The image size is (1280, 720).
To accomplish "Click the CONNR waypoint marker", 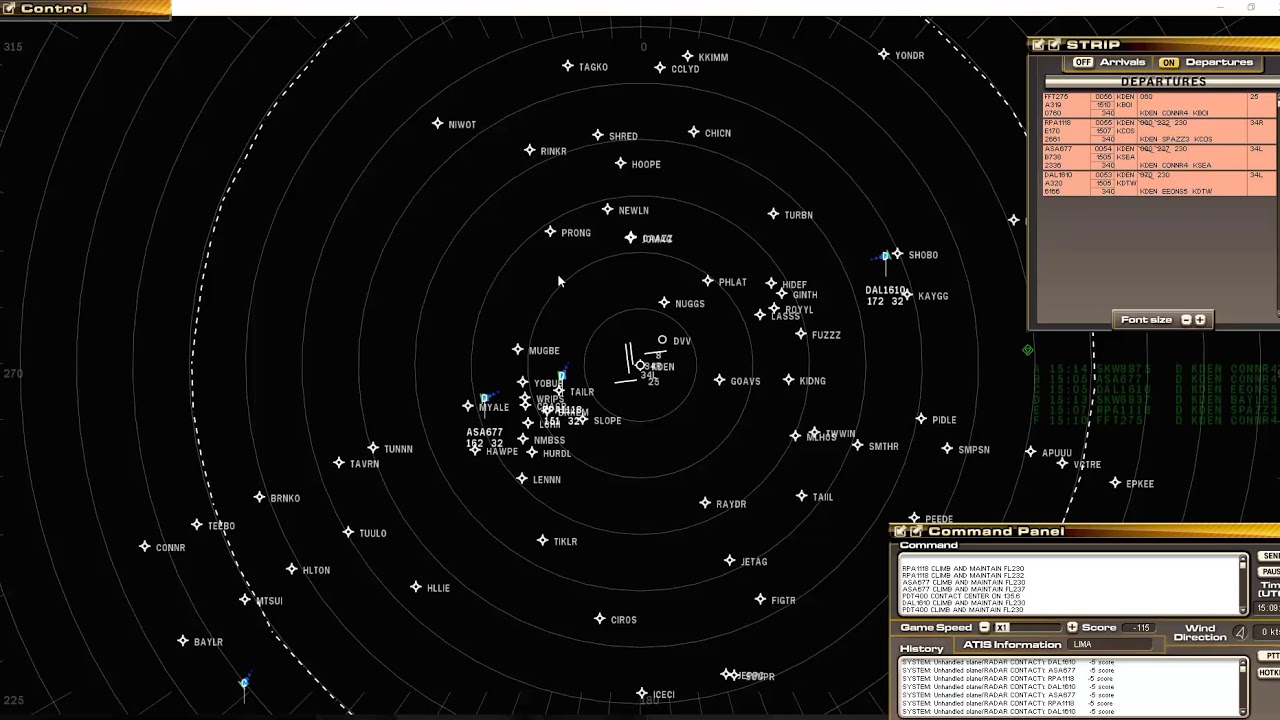I will point(146,547).
